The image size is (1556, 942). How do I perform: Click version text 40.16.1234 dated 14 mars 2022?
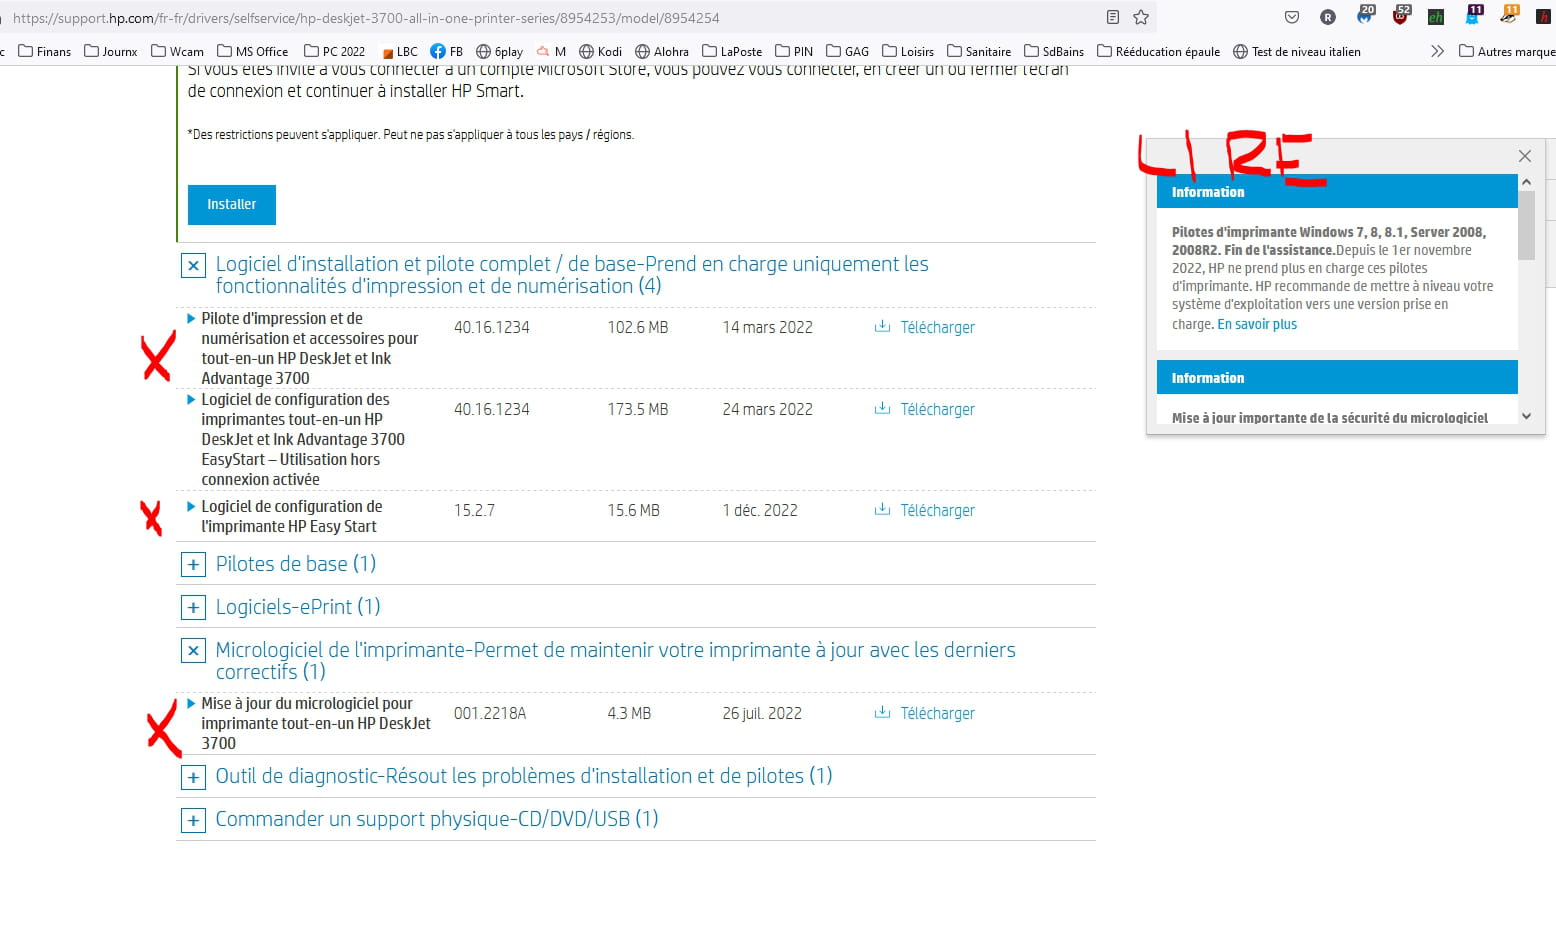tap(492, 327)
